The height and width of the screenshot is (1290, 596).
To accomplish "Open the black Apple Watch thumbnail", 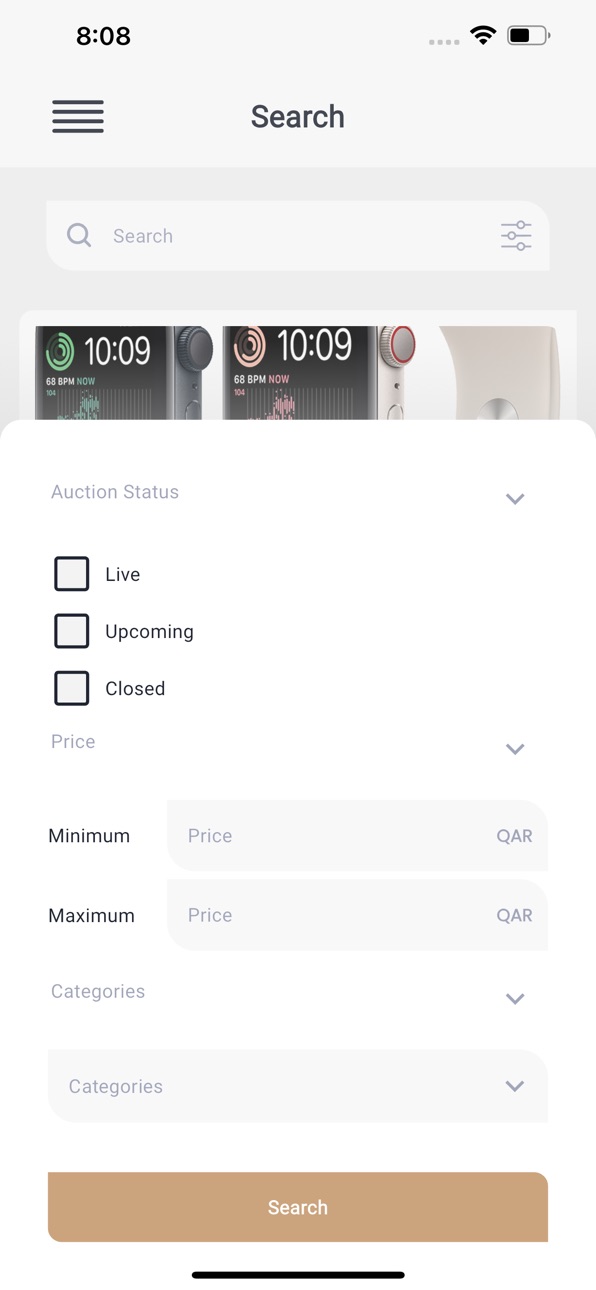I will tap(125, 372).
